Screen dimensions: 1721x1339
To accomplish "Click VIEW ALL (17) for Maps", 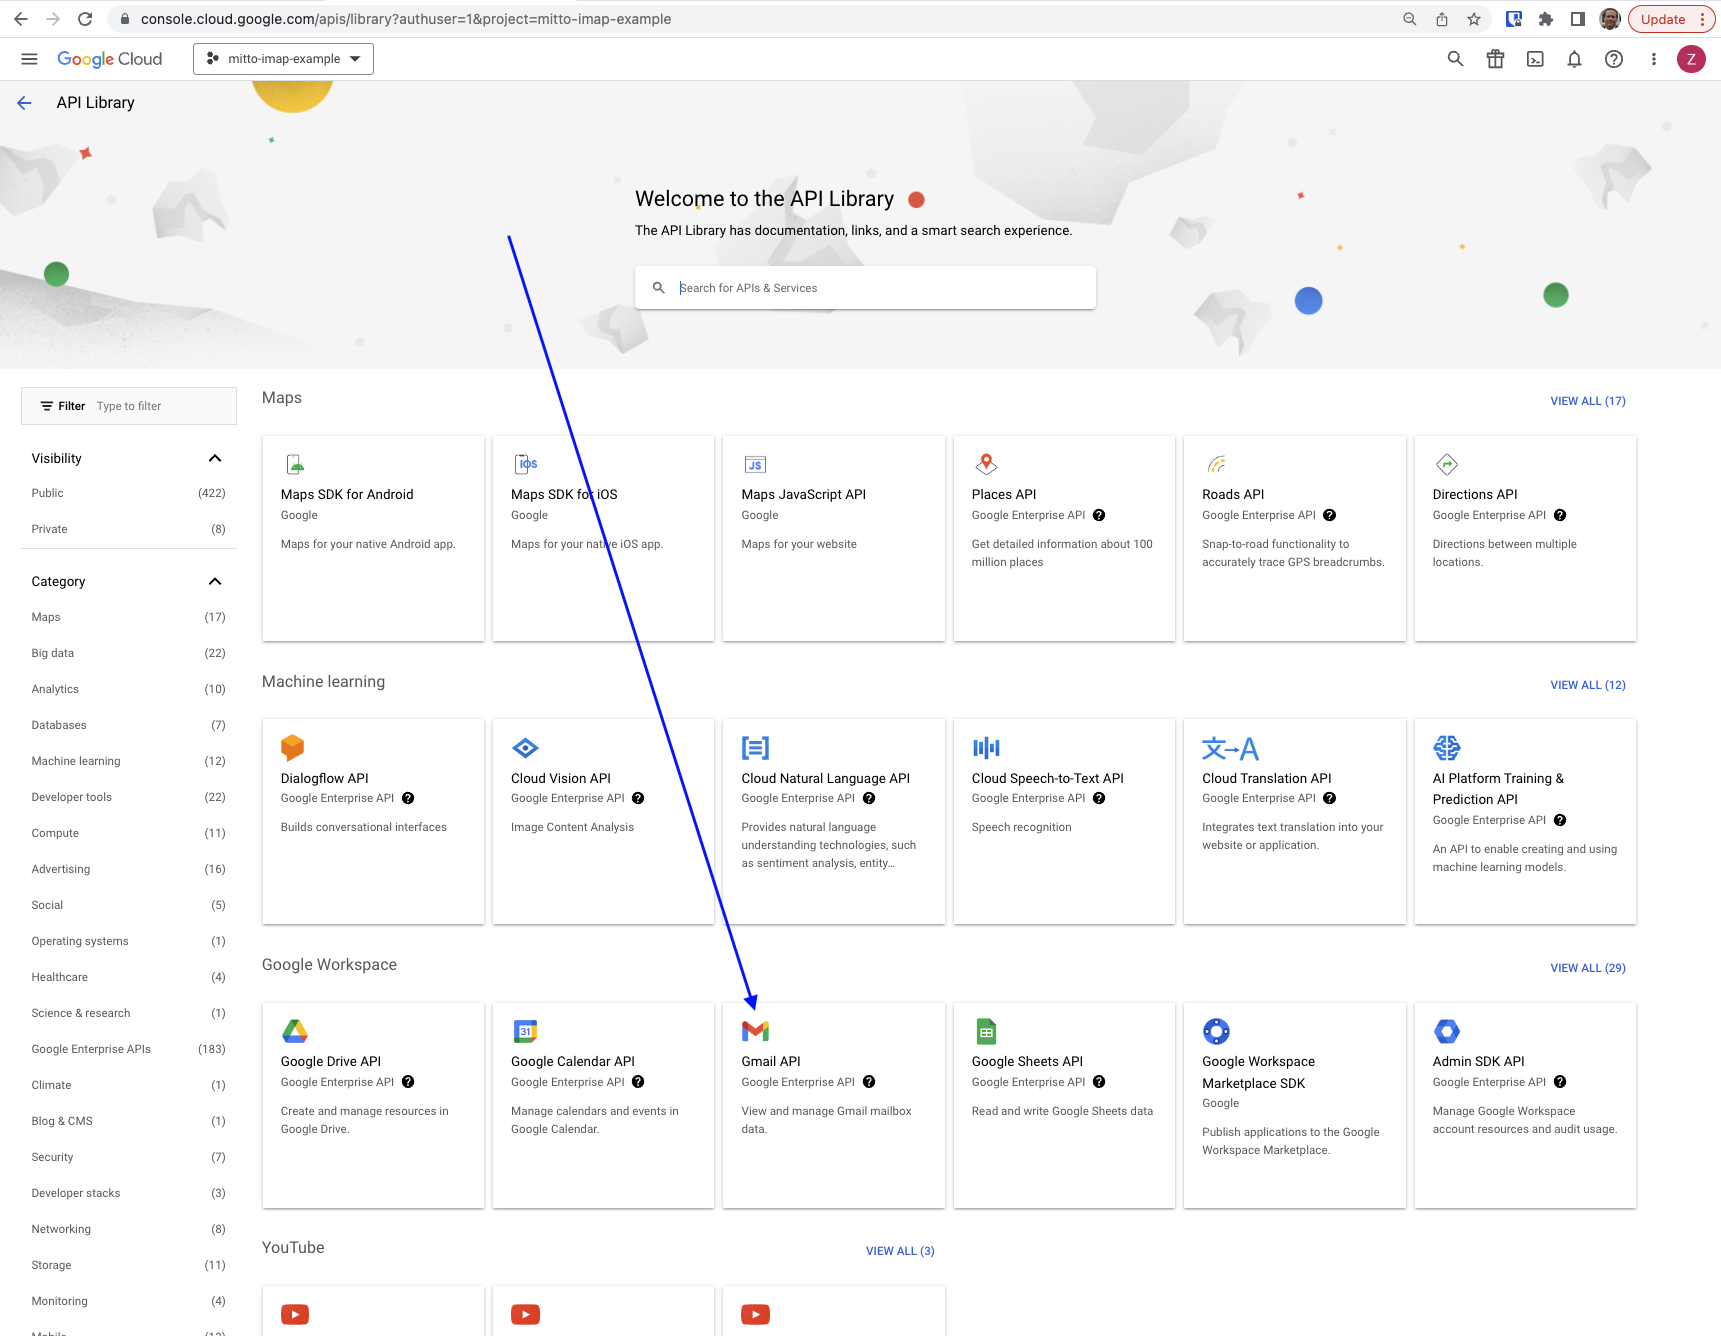I will point(1587,401).
